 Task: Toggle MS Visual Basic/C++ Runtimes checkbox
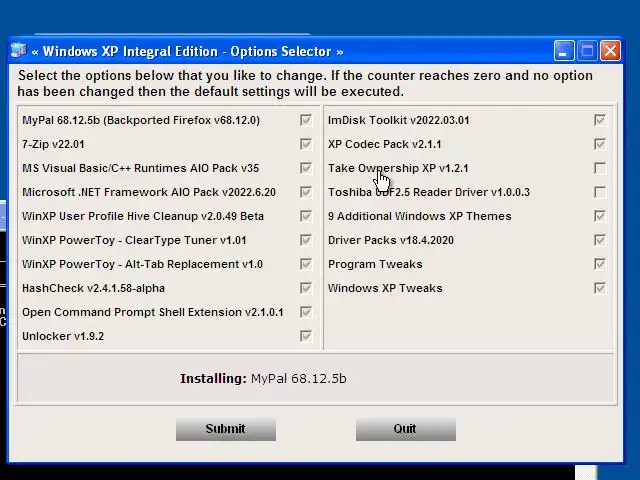click(x=306, y=168)
